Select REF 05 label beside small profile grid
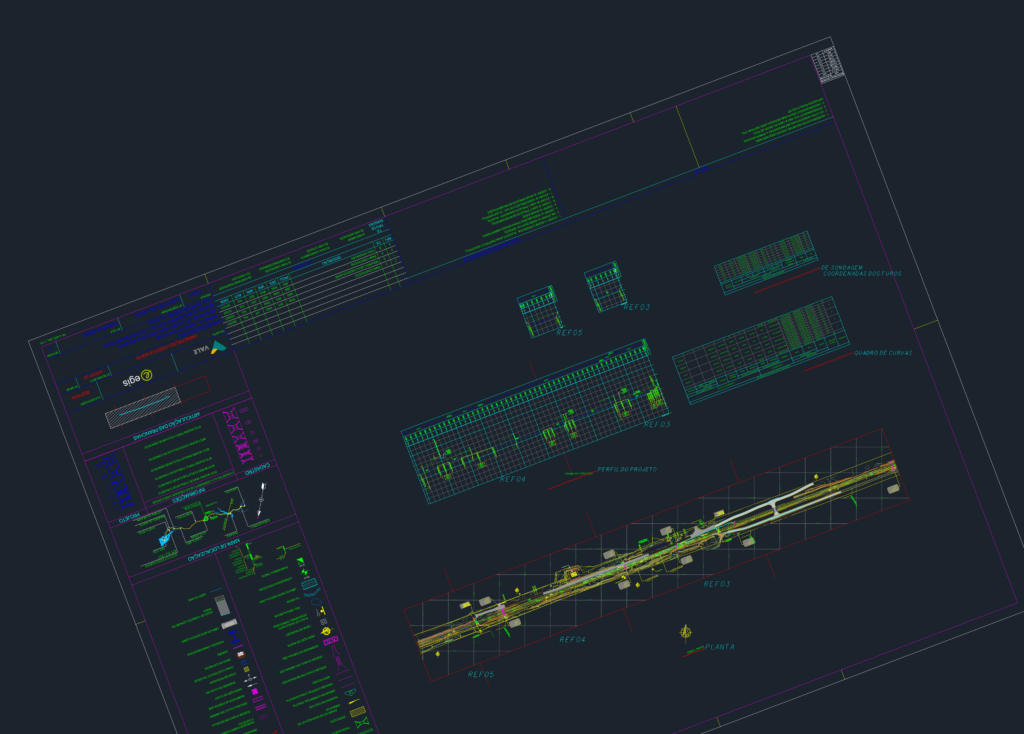 click(x=569, y=332)
